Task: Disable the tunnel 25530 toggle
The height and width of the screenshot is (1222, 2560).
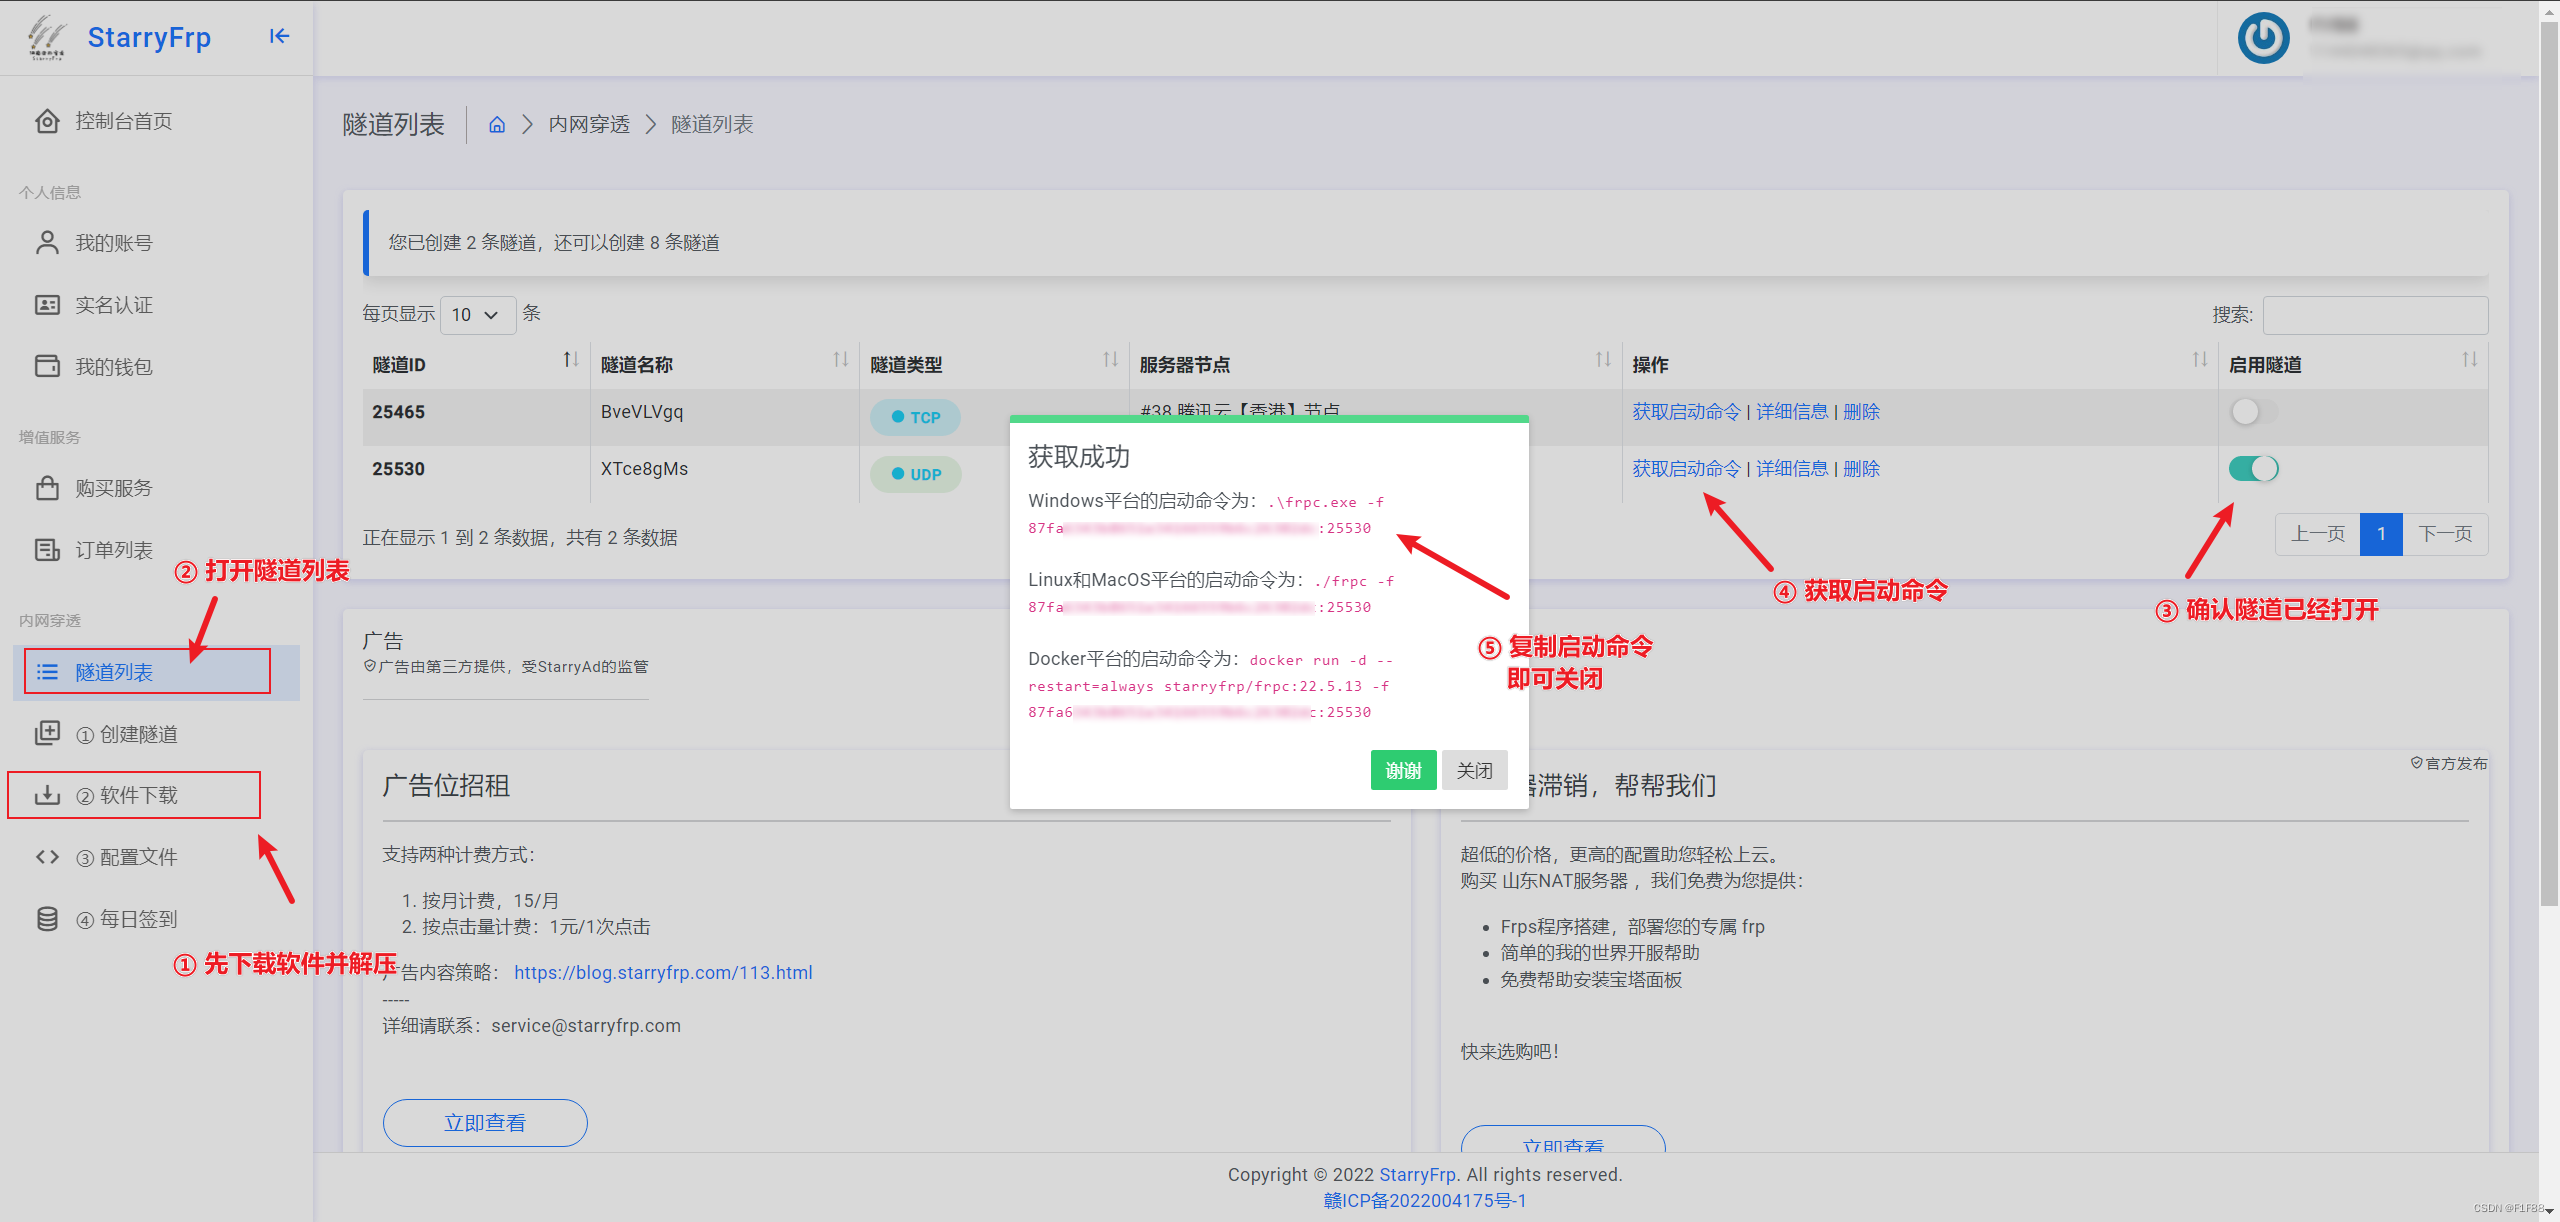Action: 2253,468
